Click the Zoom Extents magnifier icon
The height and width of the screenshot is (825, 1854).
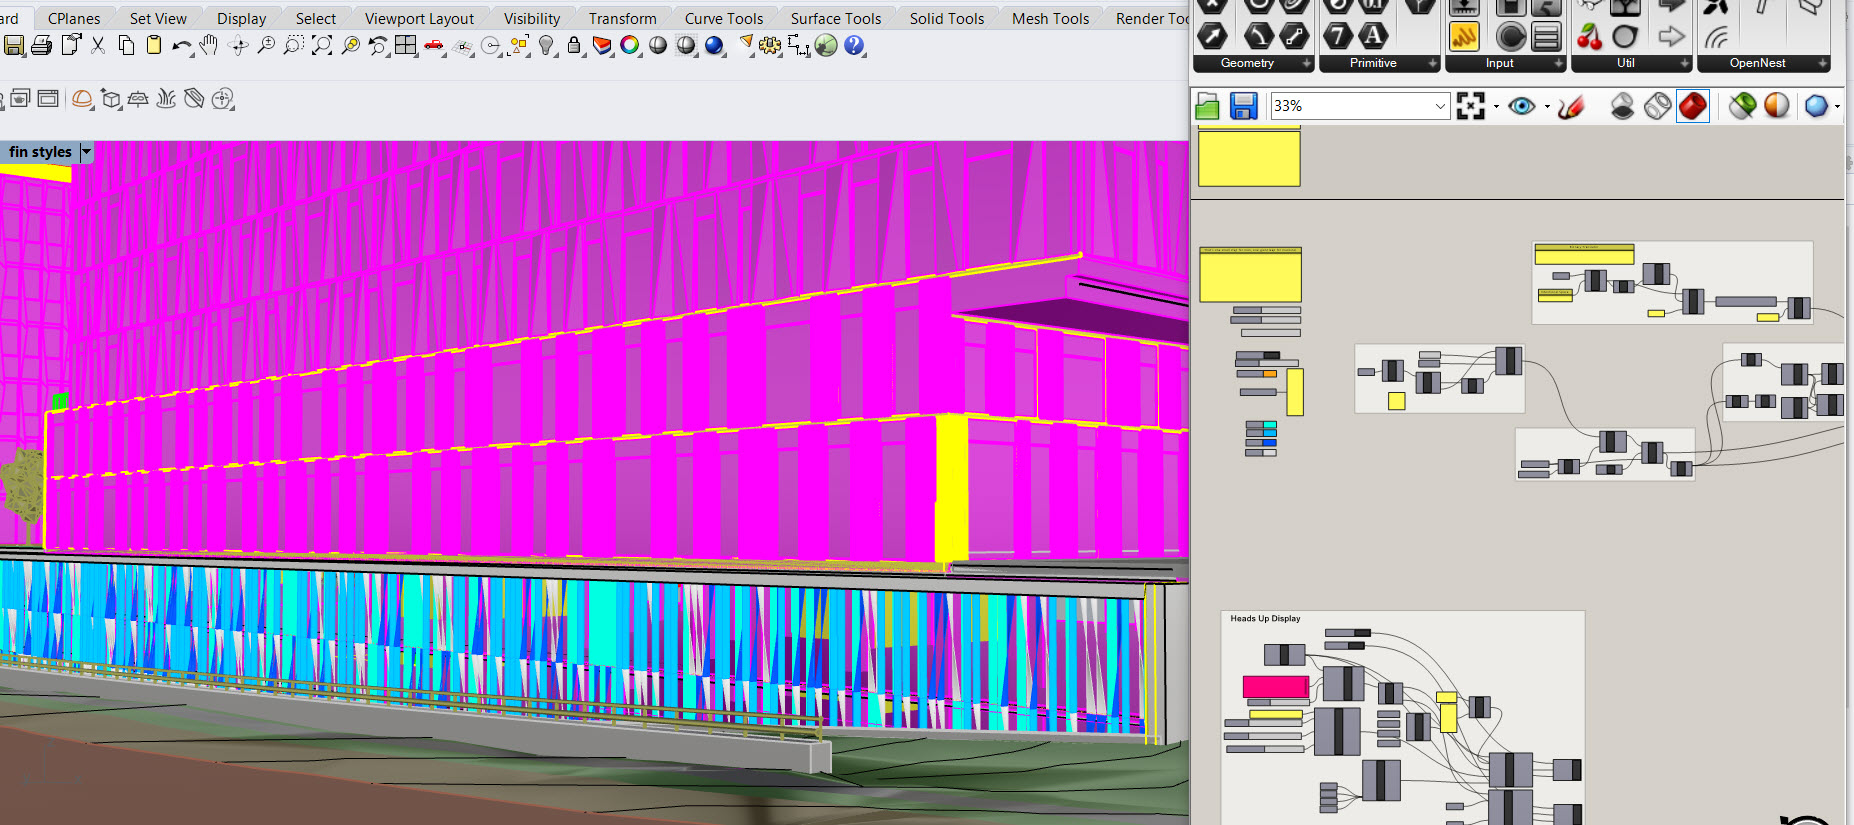(x=322, y=45)
